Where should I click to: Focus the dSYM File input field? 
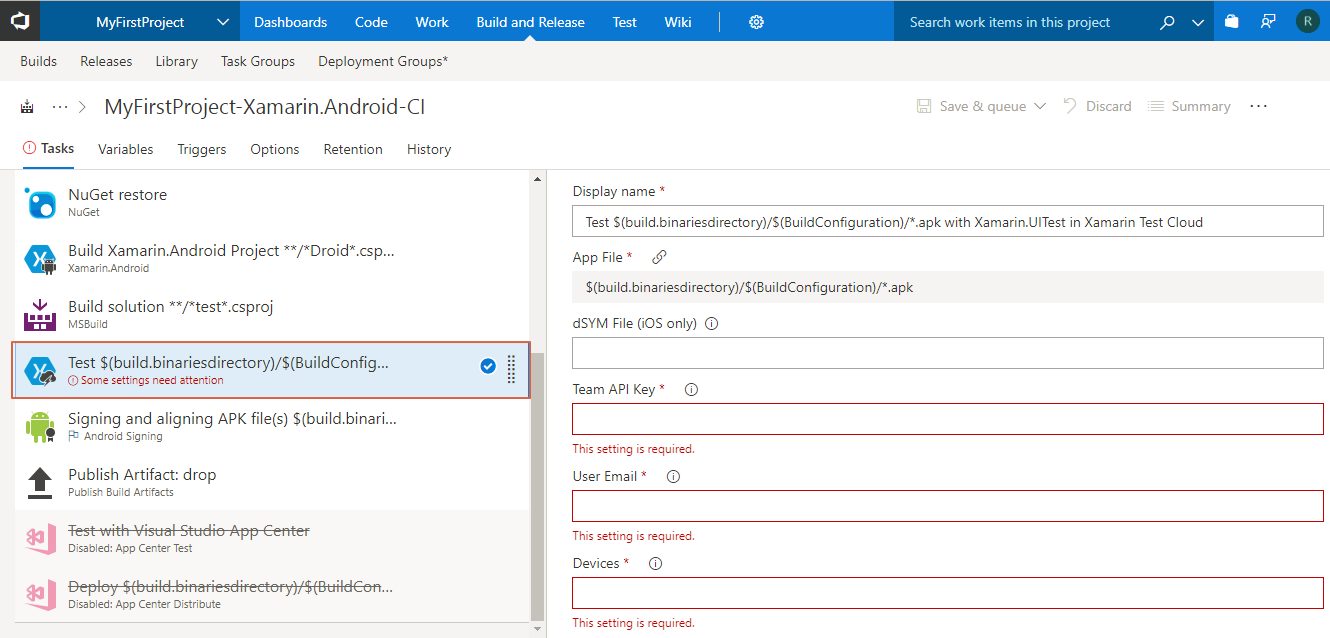pyautogui.click(x=948, y=353)
